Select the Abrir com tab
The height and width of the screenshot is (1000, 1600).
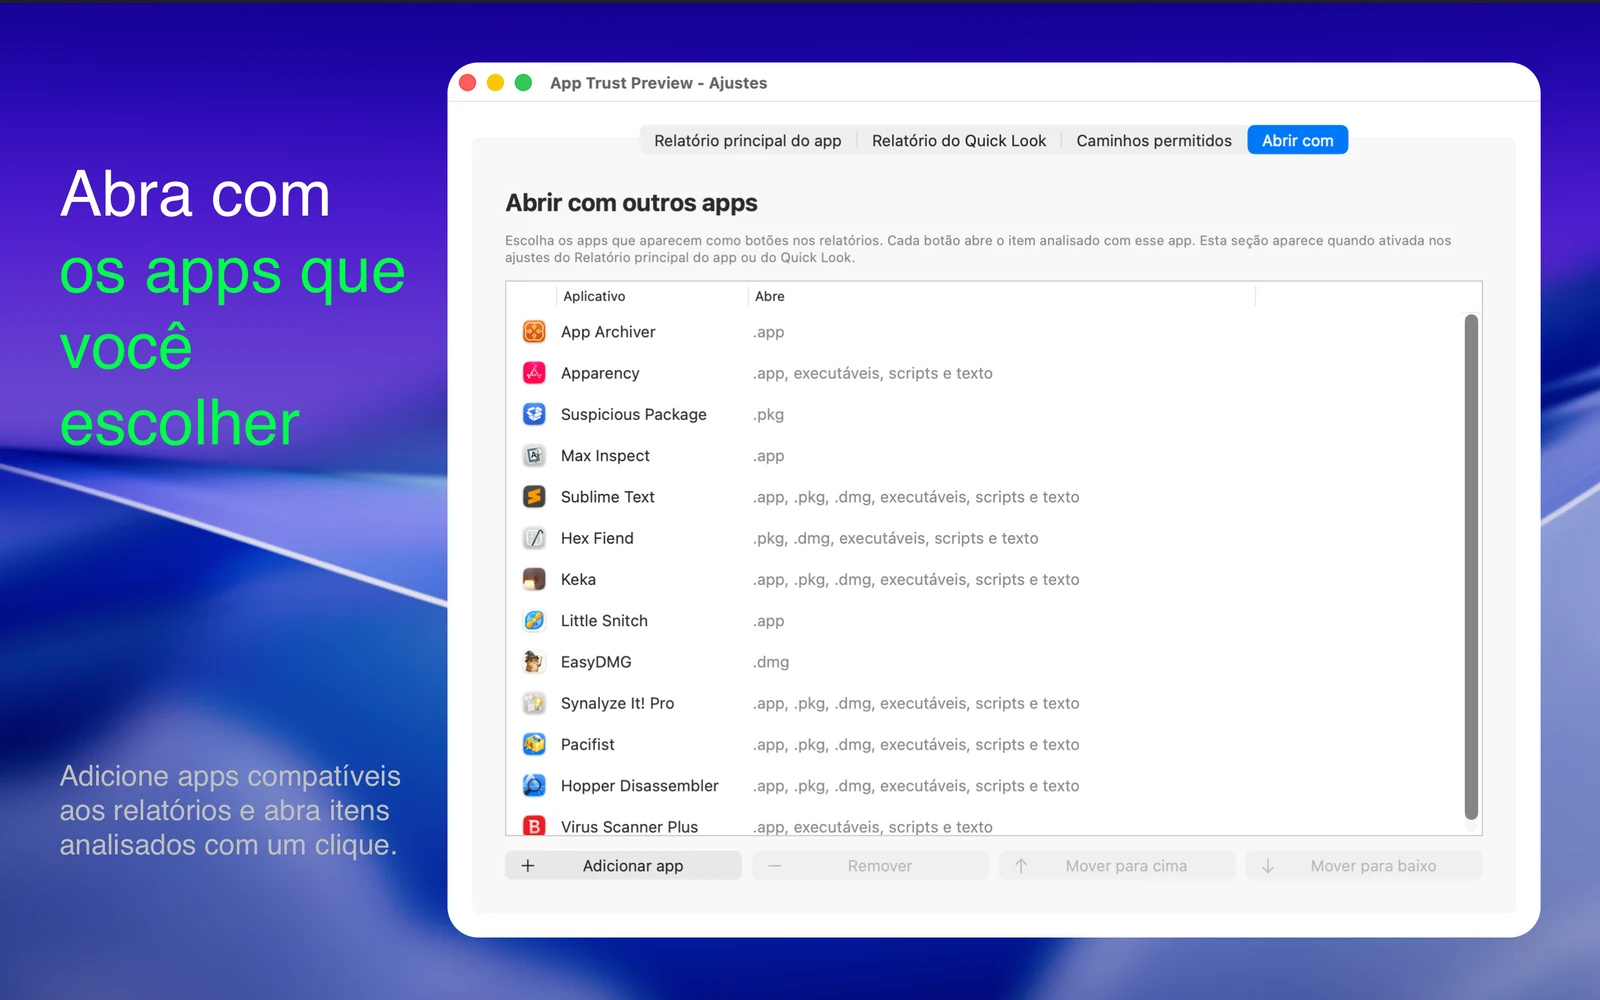tap(1297, 140)
